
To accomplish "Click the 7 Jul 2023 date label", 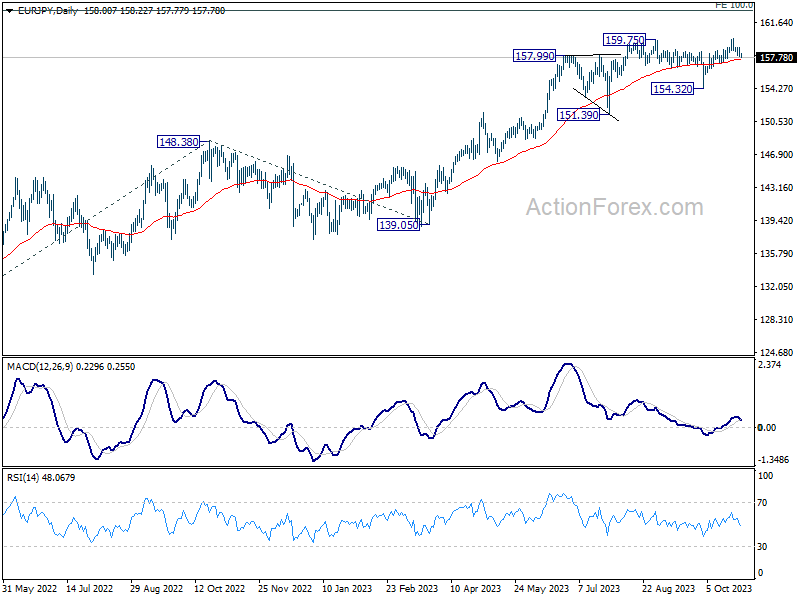I will coord(599,589).
